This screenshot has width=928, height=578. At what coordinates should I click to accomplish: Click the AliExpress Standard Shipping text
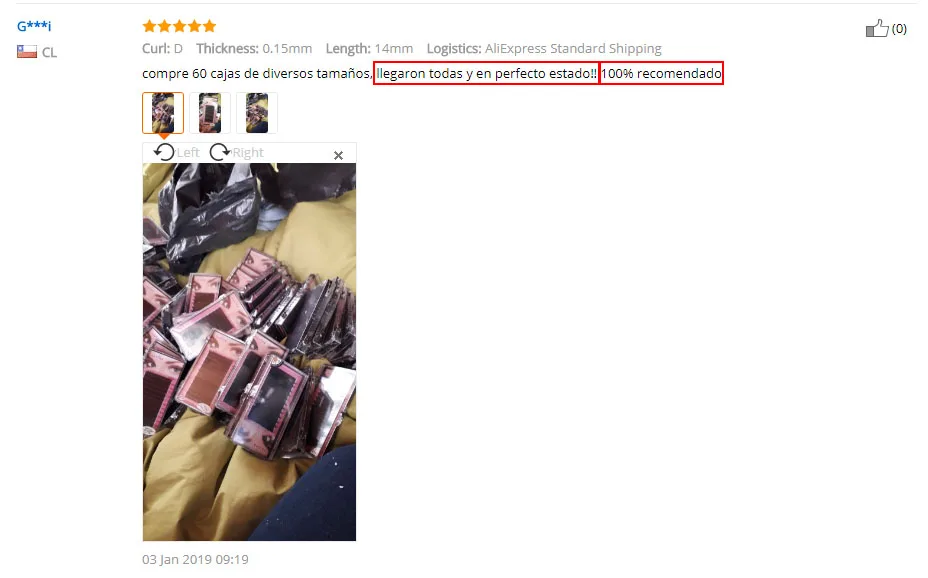click(573, 49)
